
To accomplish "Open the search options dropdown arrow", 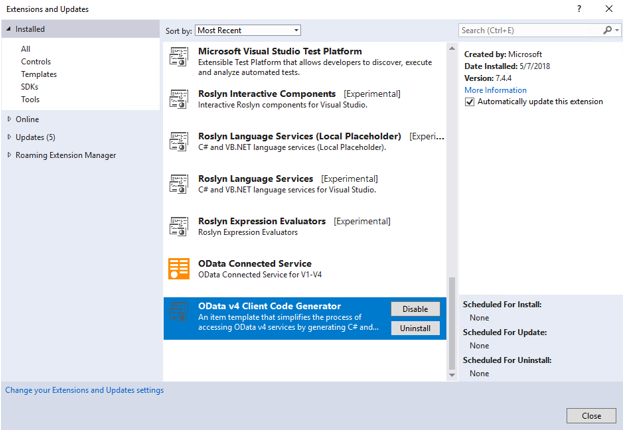I will [617, 30].
